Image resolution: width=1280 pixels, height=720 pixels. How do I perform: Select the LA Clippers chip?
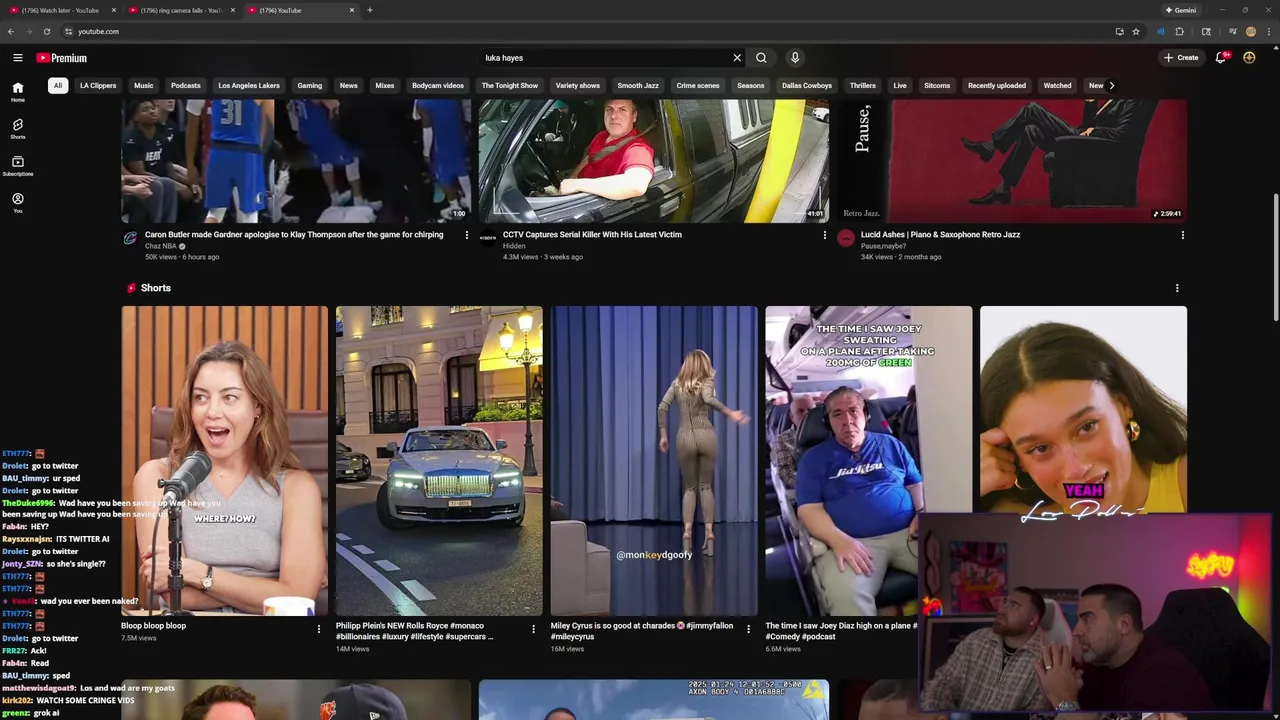98,85
